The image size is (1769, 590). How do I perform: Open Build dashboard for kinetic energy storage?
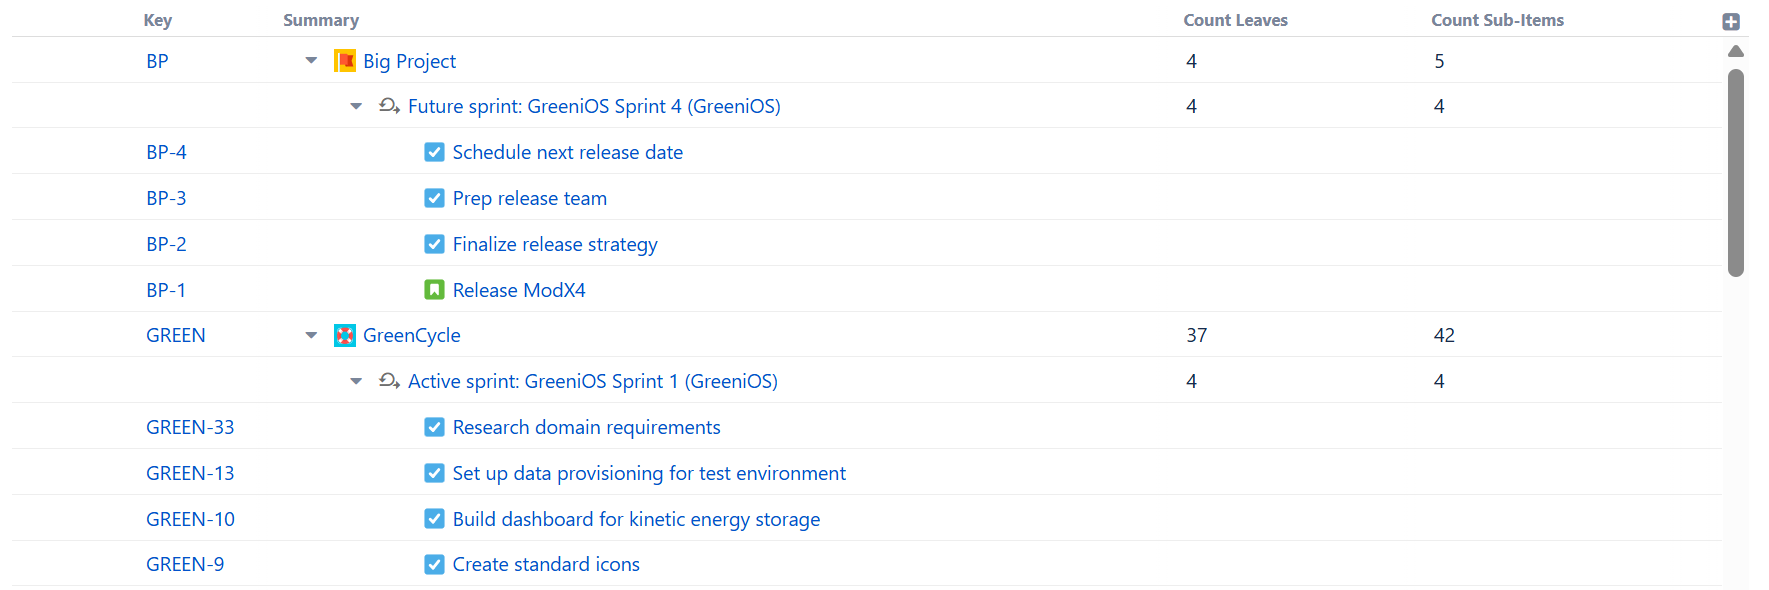[636, 519]
